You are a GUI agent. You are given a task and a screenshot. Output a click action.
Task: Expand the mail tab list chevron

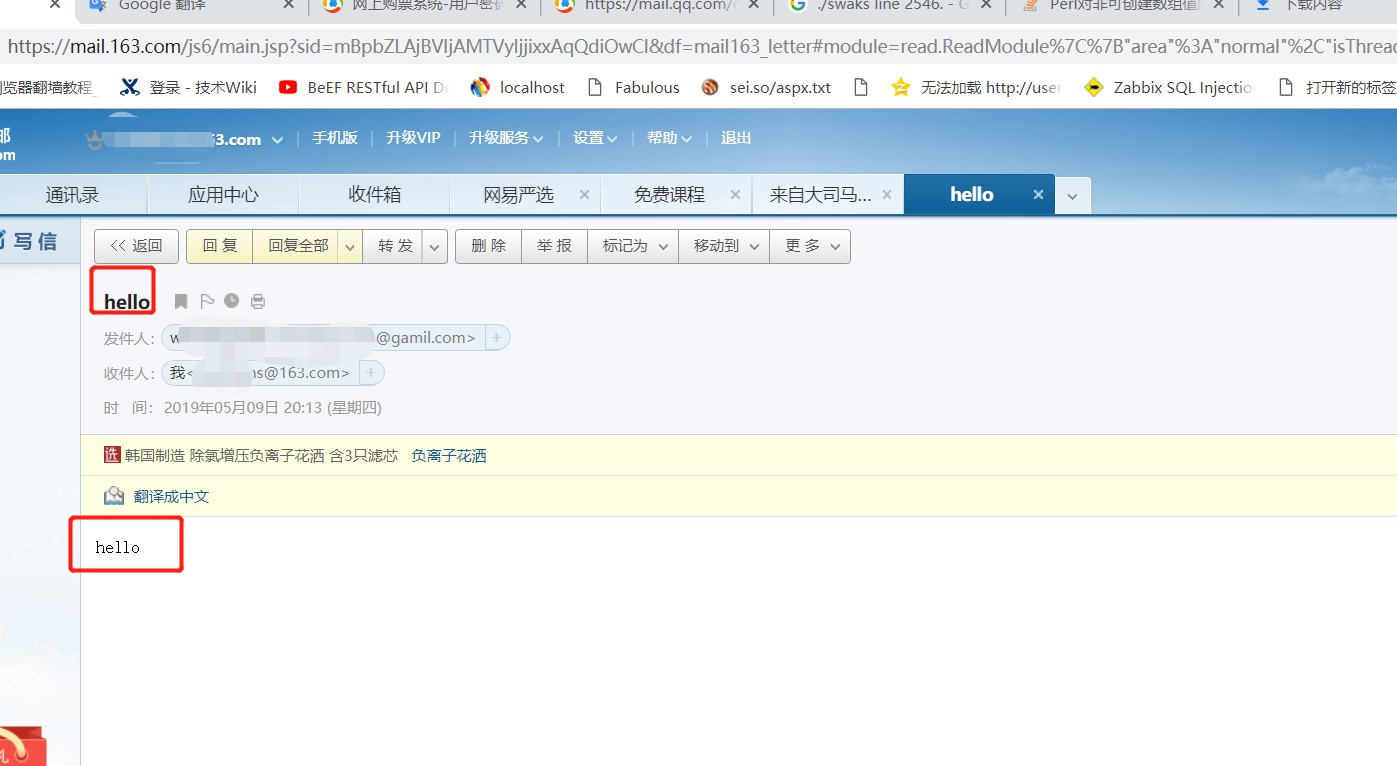click(x=1073, y=196)
